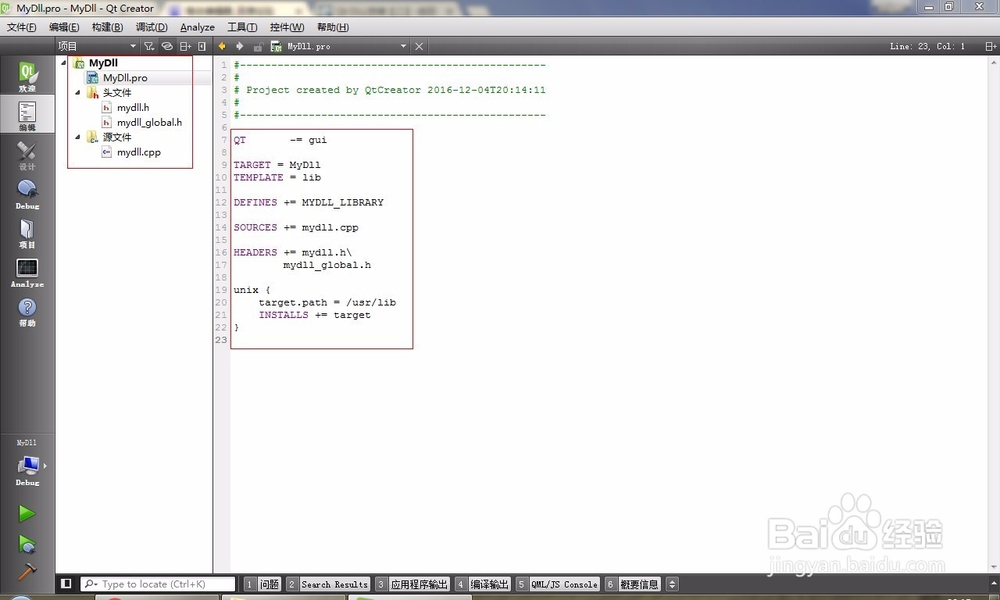Viewport: 1000px width, 600px height.
Task: Synchronize project tree with editor
Action: [x=167, y=46]
